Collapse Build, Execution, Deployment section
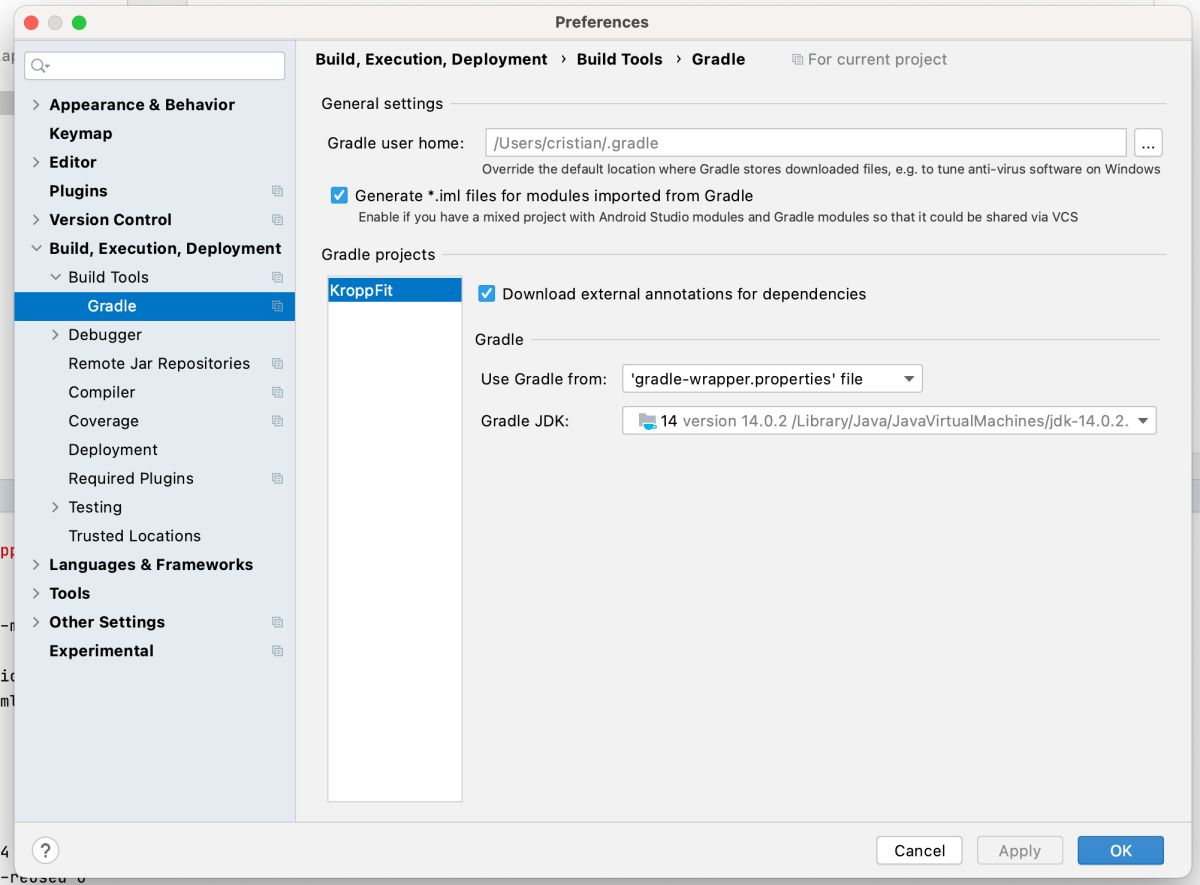The height and width of the screenshot is (885, 1200). coord(36,249)
